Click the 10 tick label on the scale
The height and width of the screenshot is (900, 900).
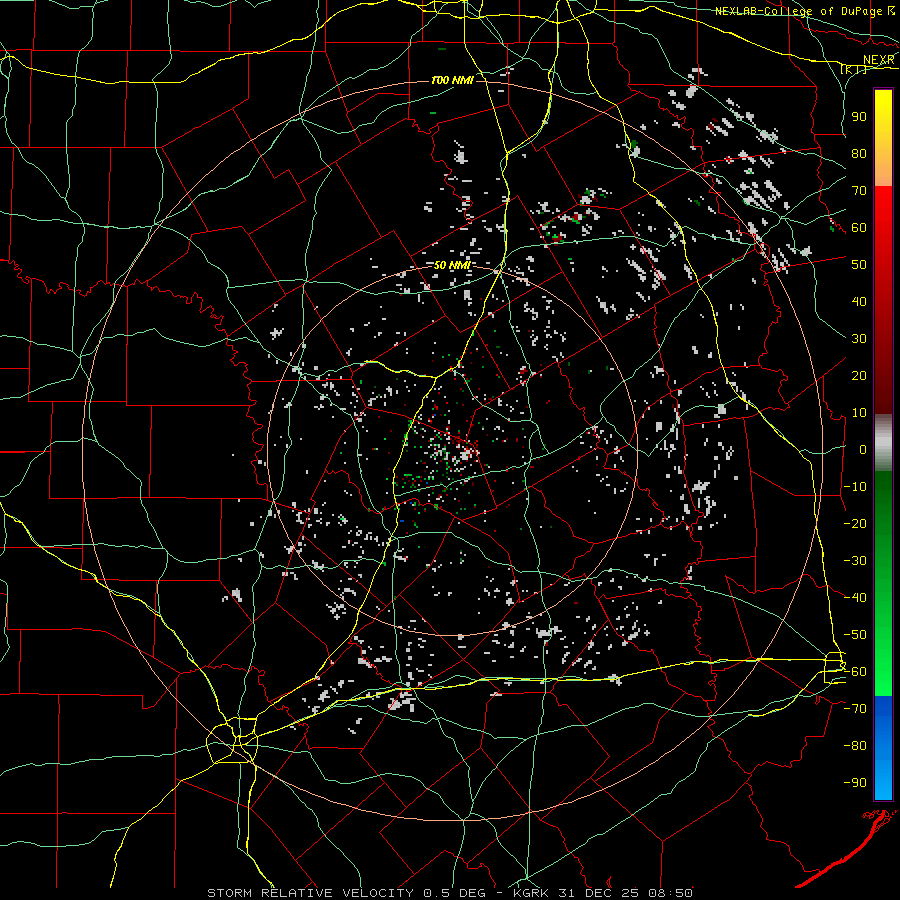pyautogui.click(x=859, y=413)
